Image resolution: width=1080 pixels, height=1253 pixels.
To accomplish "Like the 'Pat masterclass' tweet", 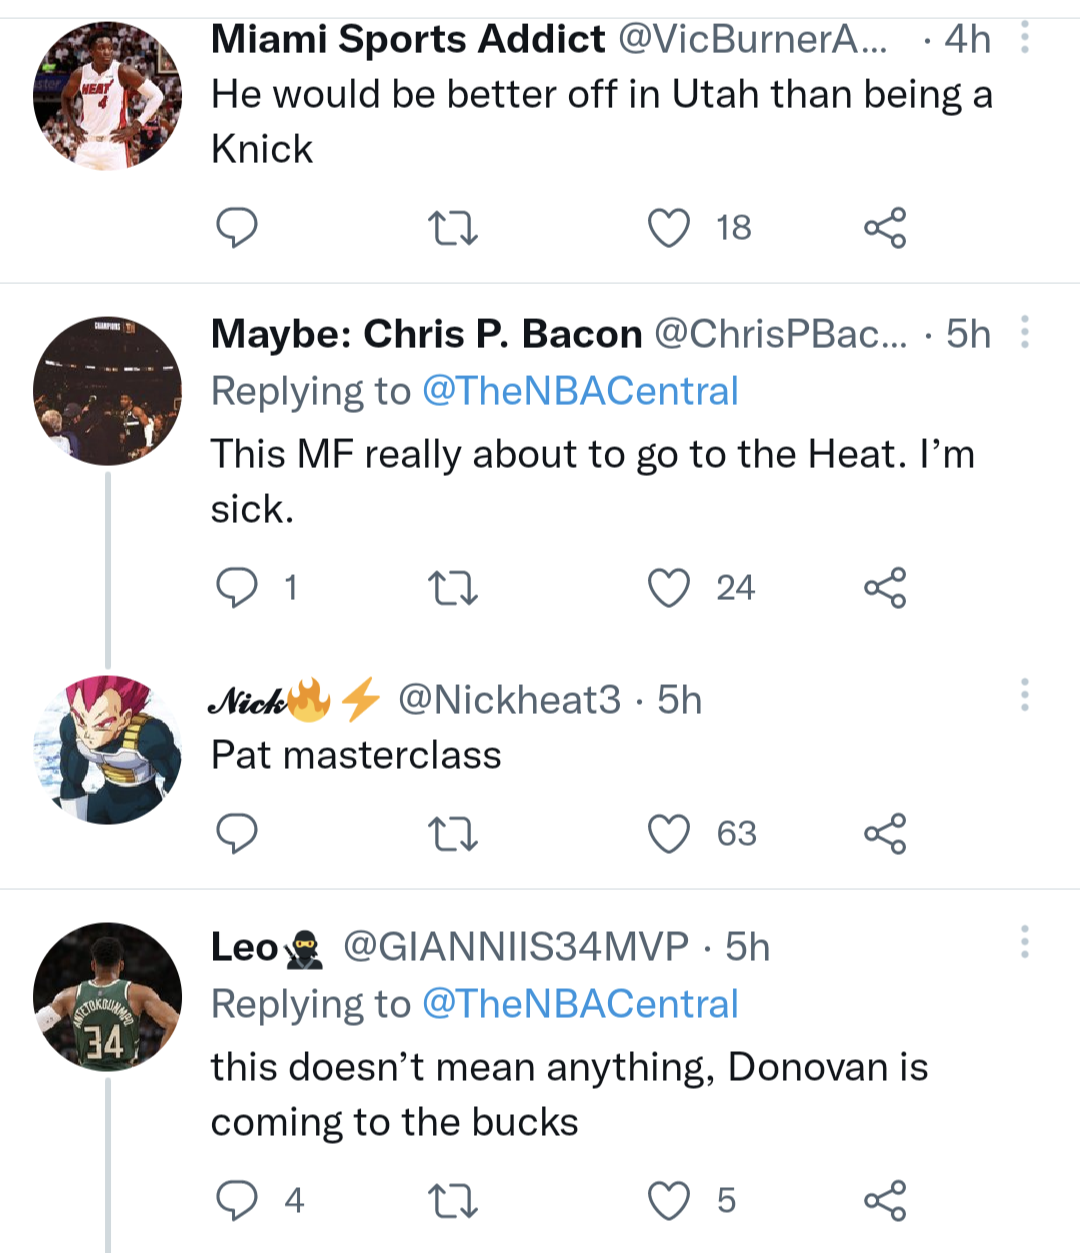I will tap(669, 834).
